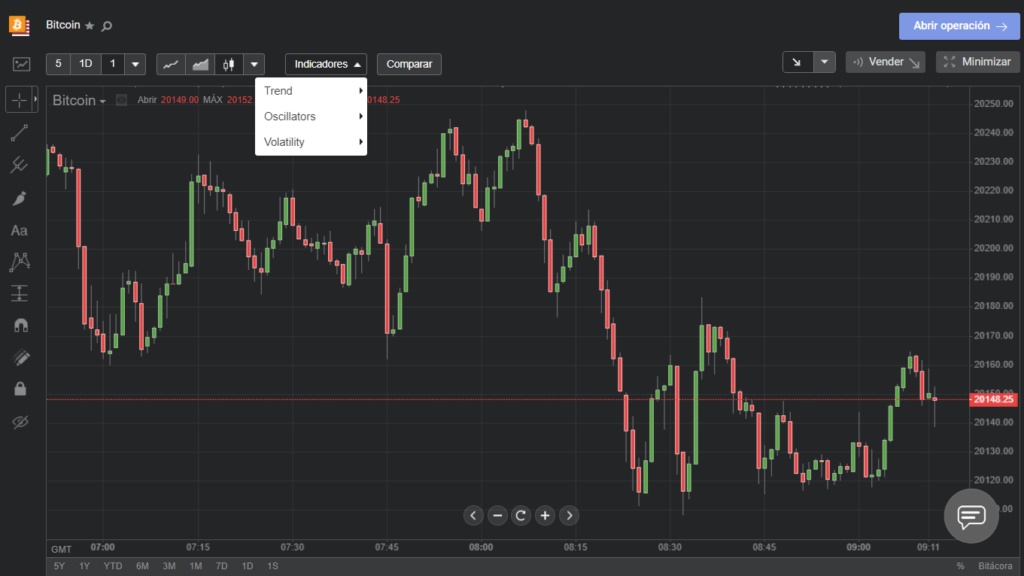Toggle the magnet snap mode
1024x576 pixels.
(20, 325)
